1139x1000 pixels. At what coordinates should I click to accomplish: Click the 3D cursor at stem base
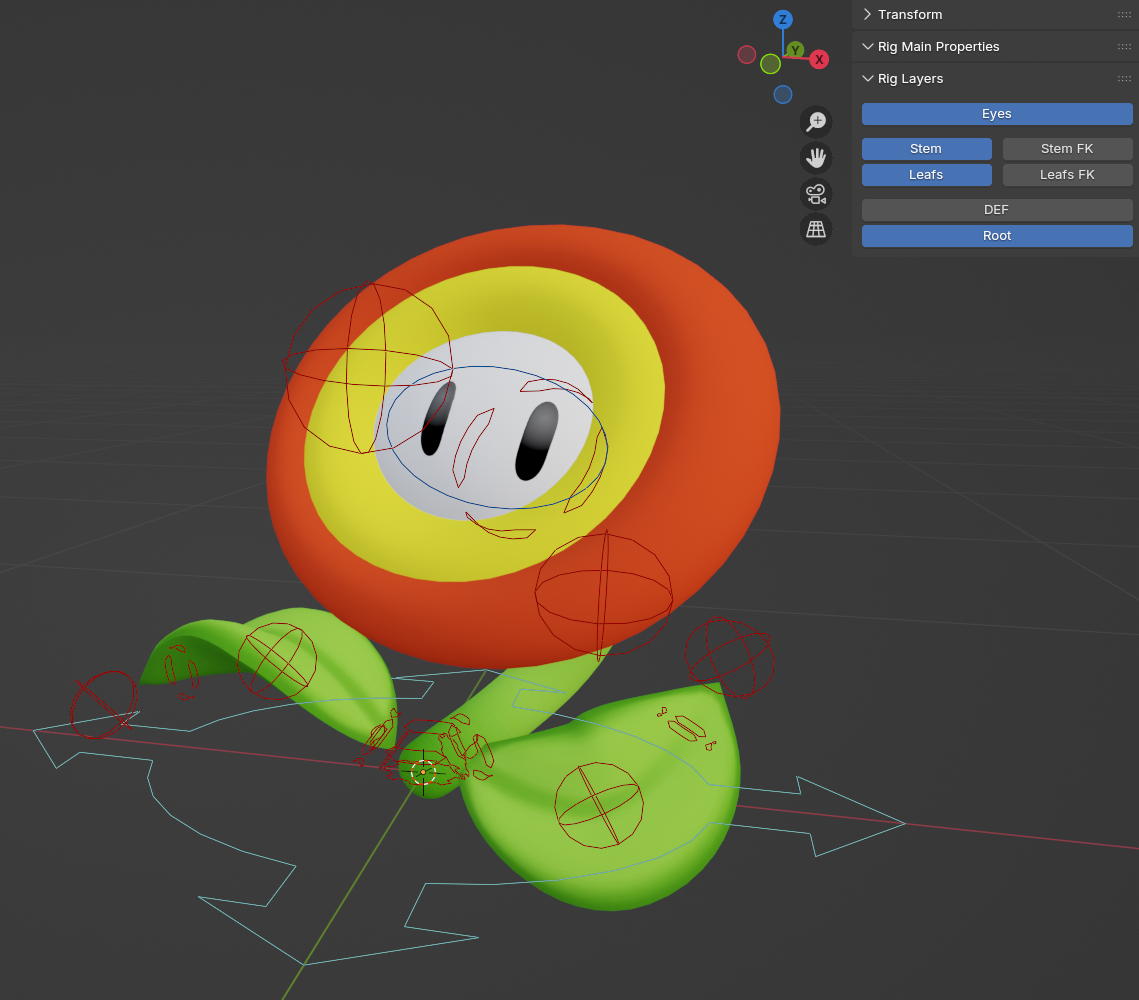click(x=423, y=772)
